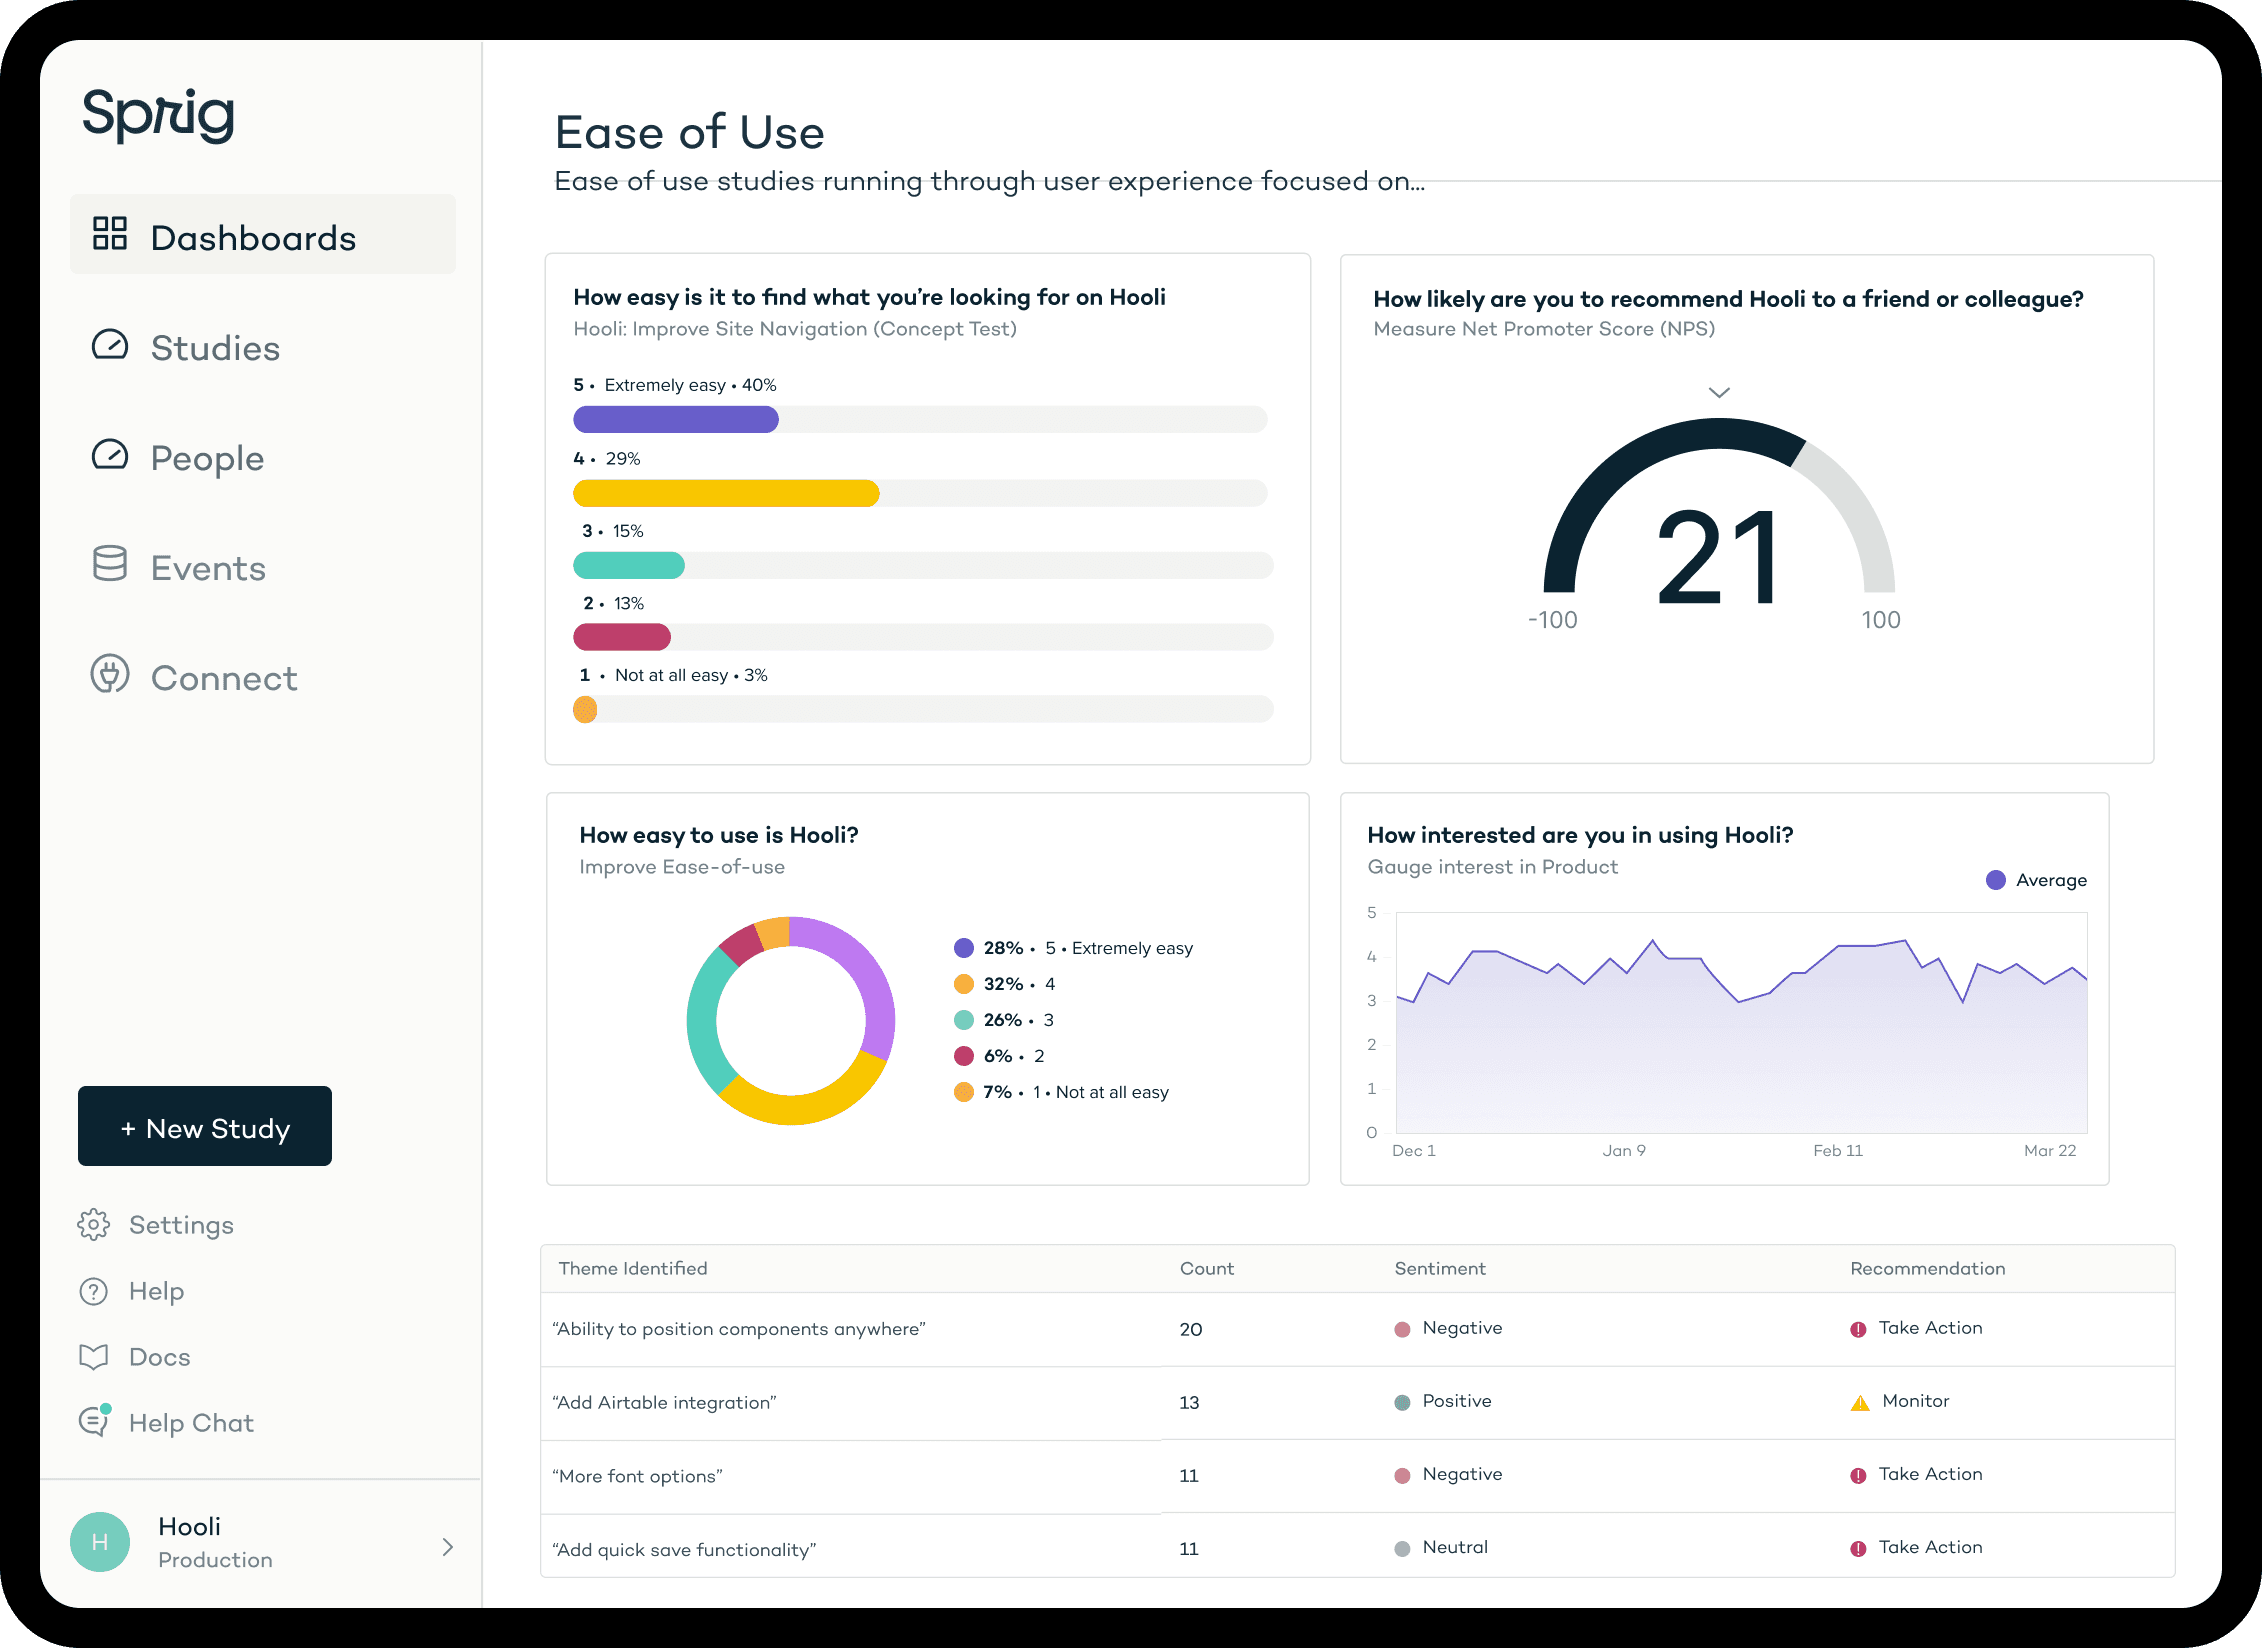Viewport: 2262px width, 1648px height.
Task: Select "Add Airtable integration" theme
Action: 664,1403
